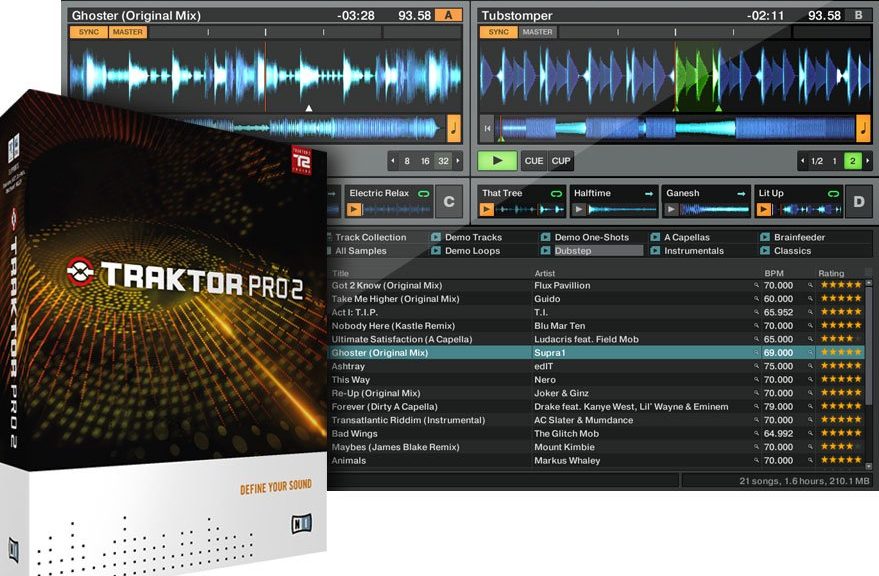Click the key lock note icon on deck B
The height and width of the screenshot is (576, 879).
pos(862,129)
